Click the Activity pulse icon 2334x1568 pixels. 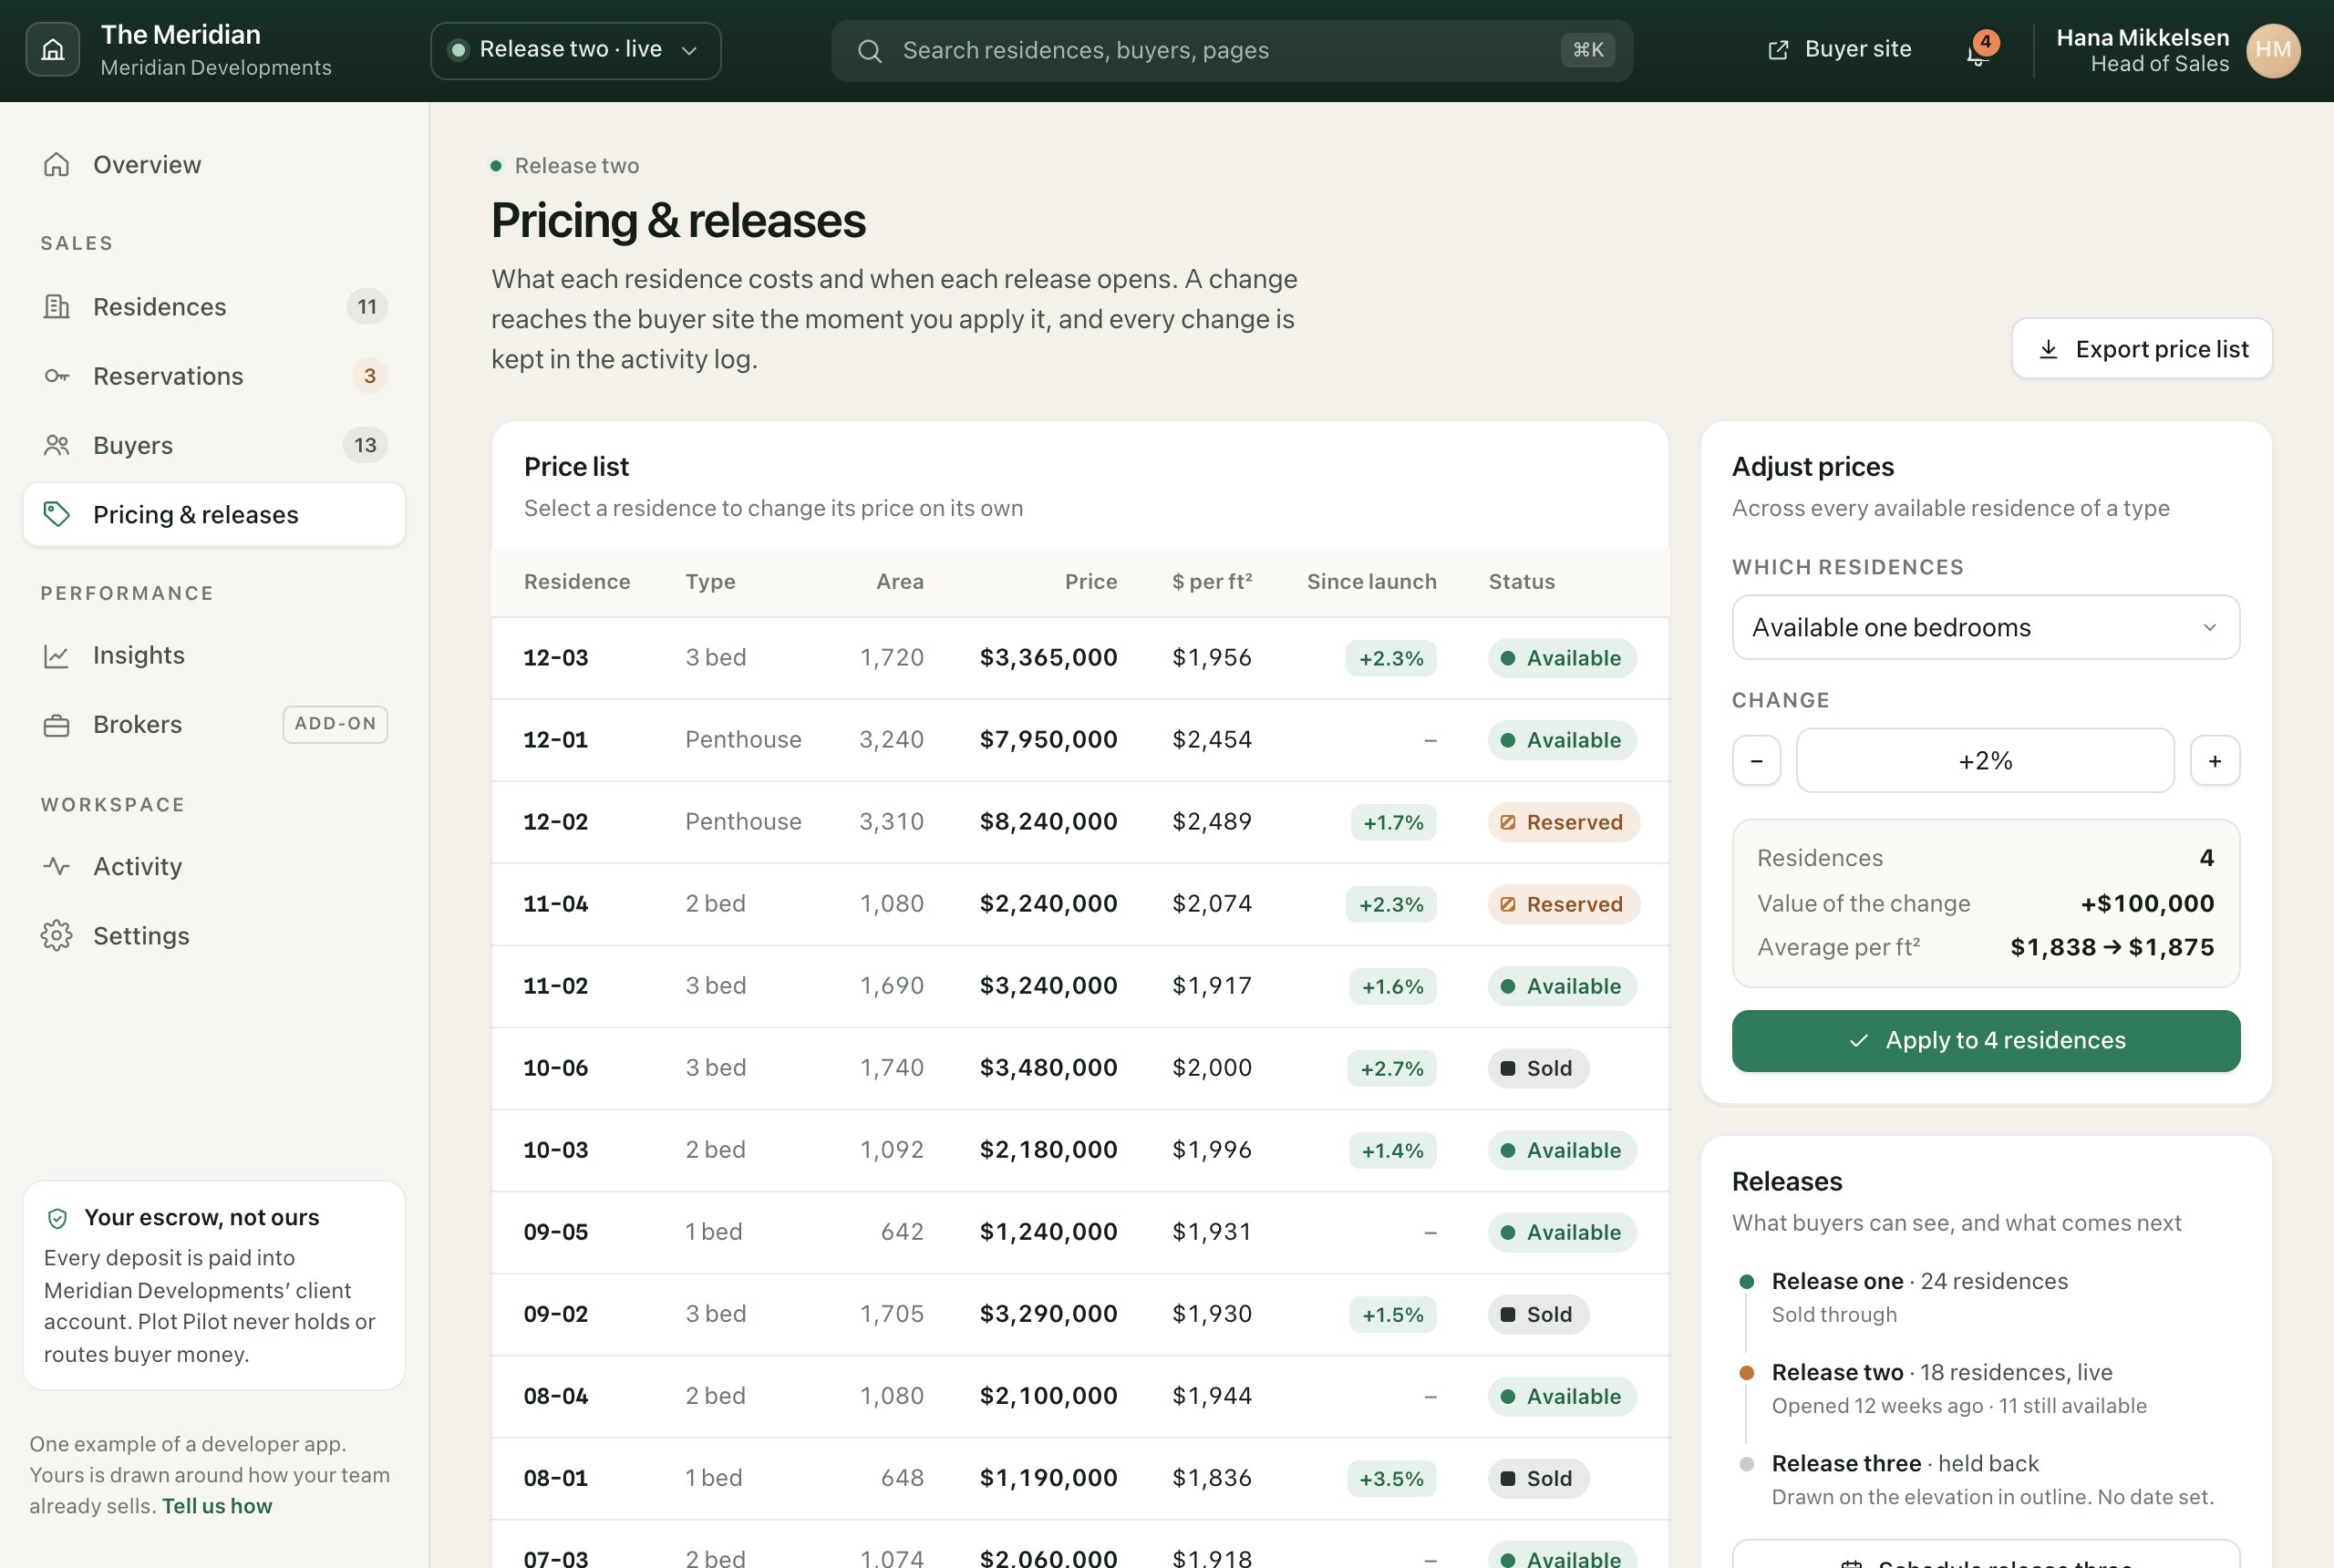pyautogui.click(x=57, y=866)
